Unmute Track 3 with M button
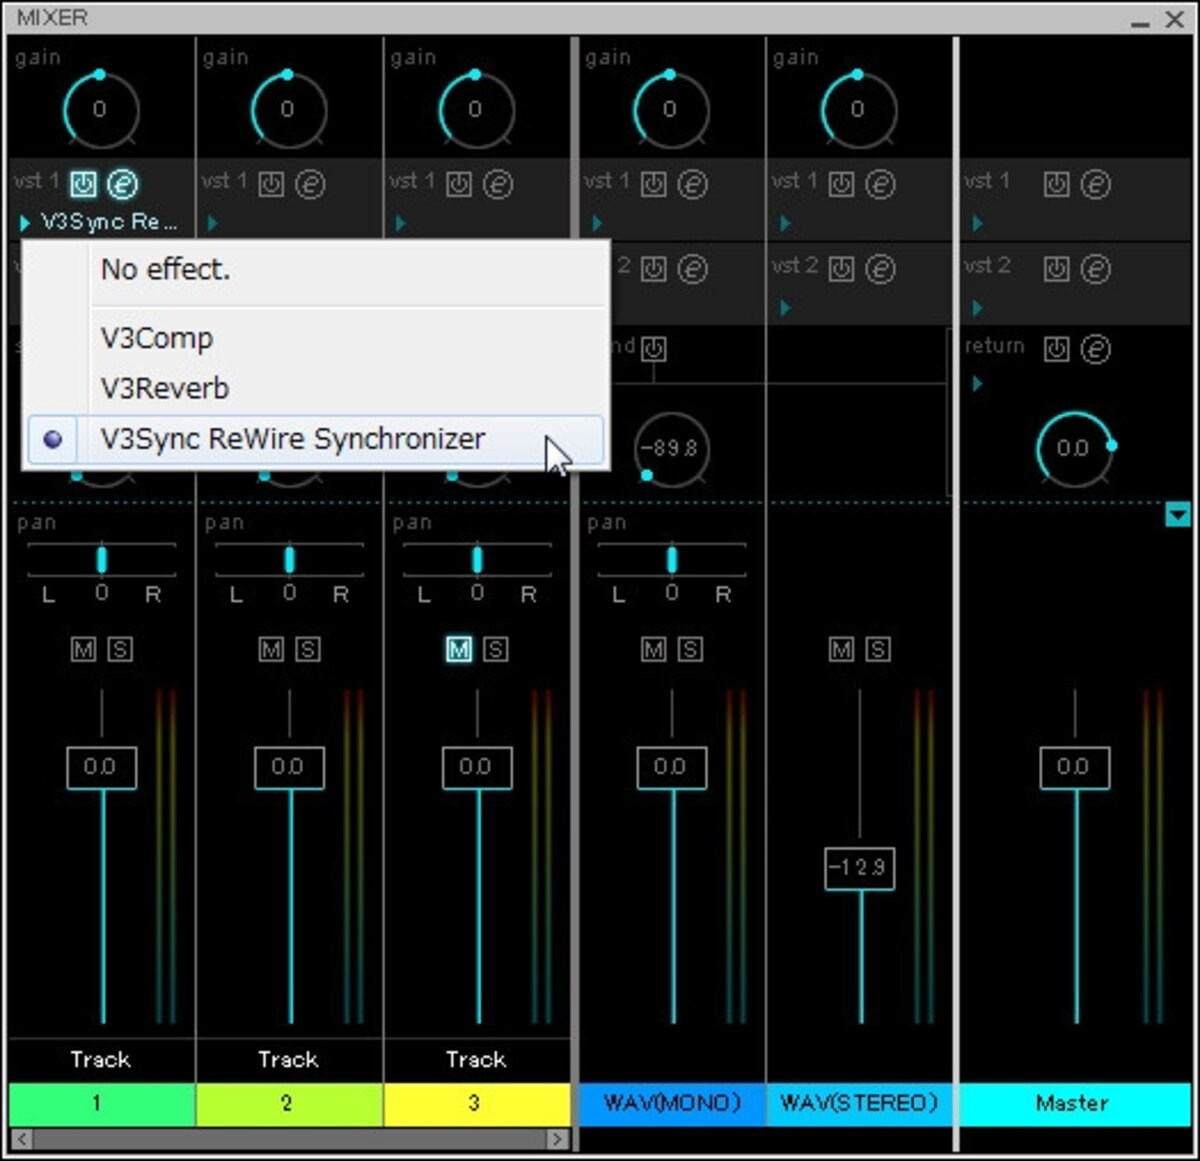 tap(458, 649)
